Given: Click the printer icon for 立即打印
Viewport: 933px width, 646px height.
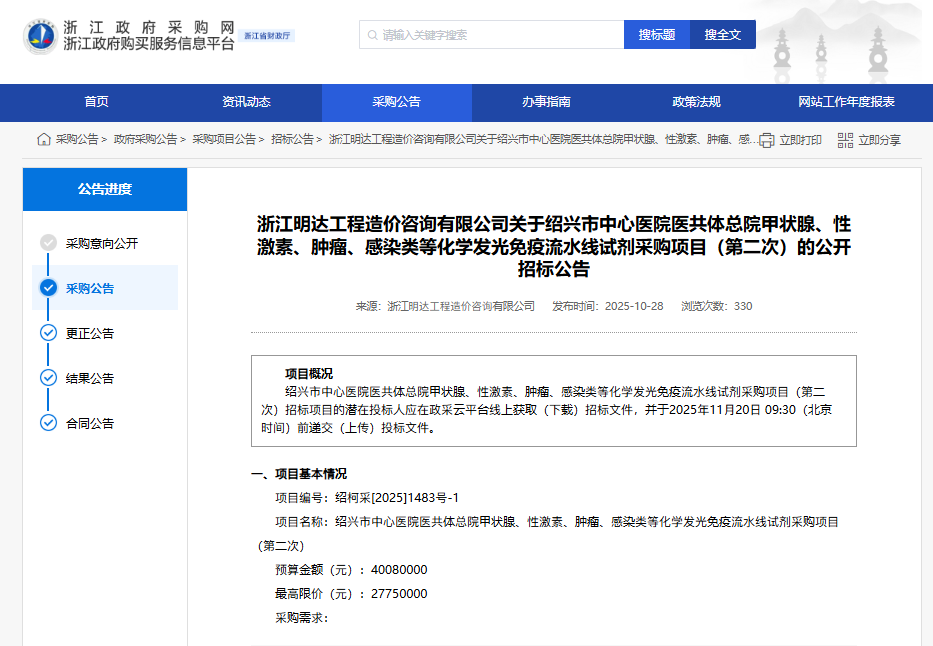Looking at the screenshot, I should [x=767, y=140].
